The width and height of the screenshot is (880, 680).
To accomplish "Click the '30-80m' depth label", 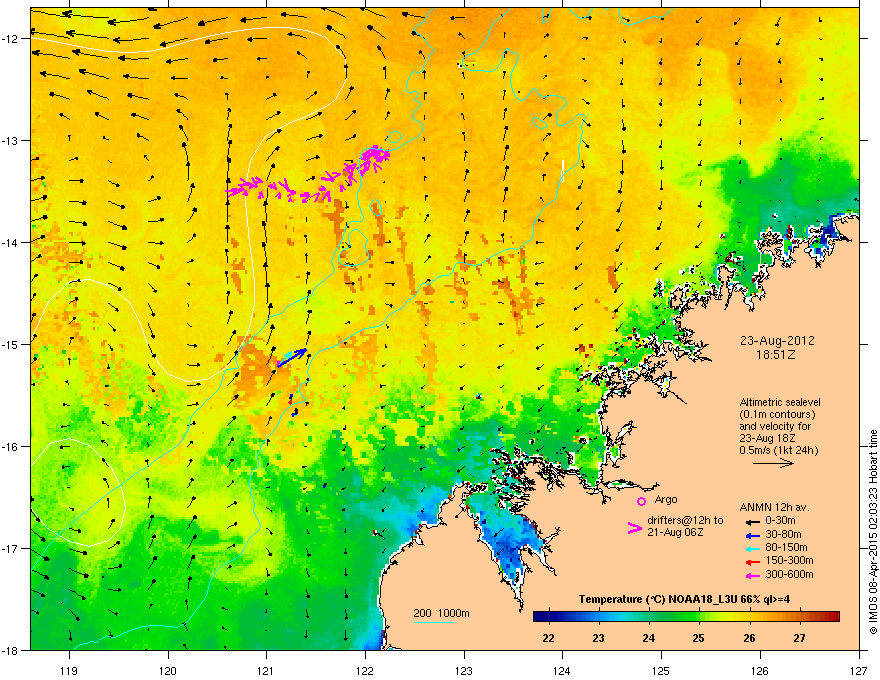I will 783,534.
